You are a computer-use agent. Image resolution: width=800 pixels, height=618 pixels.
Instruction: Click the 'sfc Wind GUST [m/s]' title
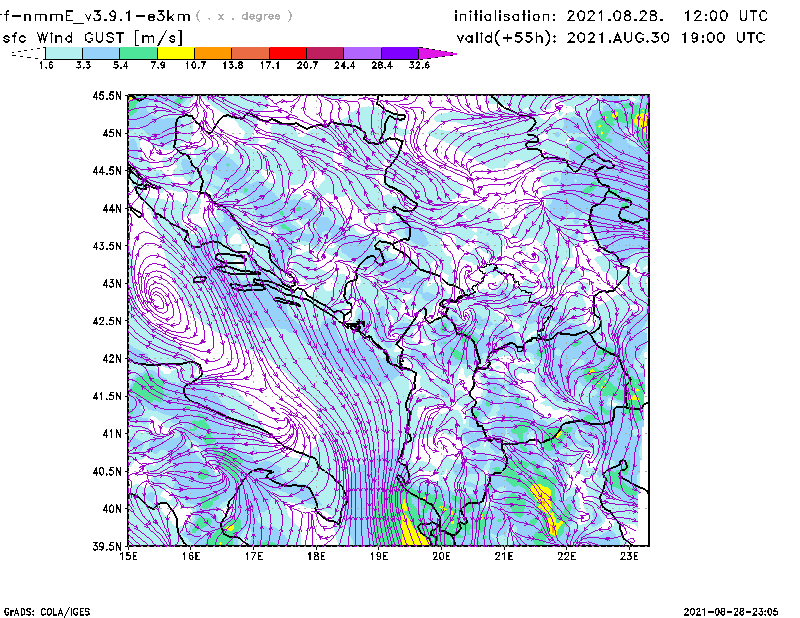pyautogui.click(x=92, y=38)
